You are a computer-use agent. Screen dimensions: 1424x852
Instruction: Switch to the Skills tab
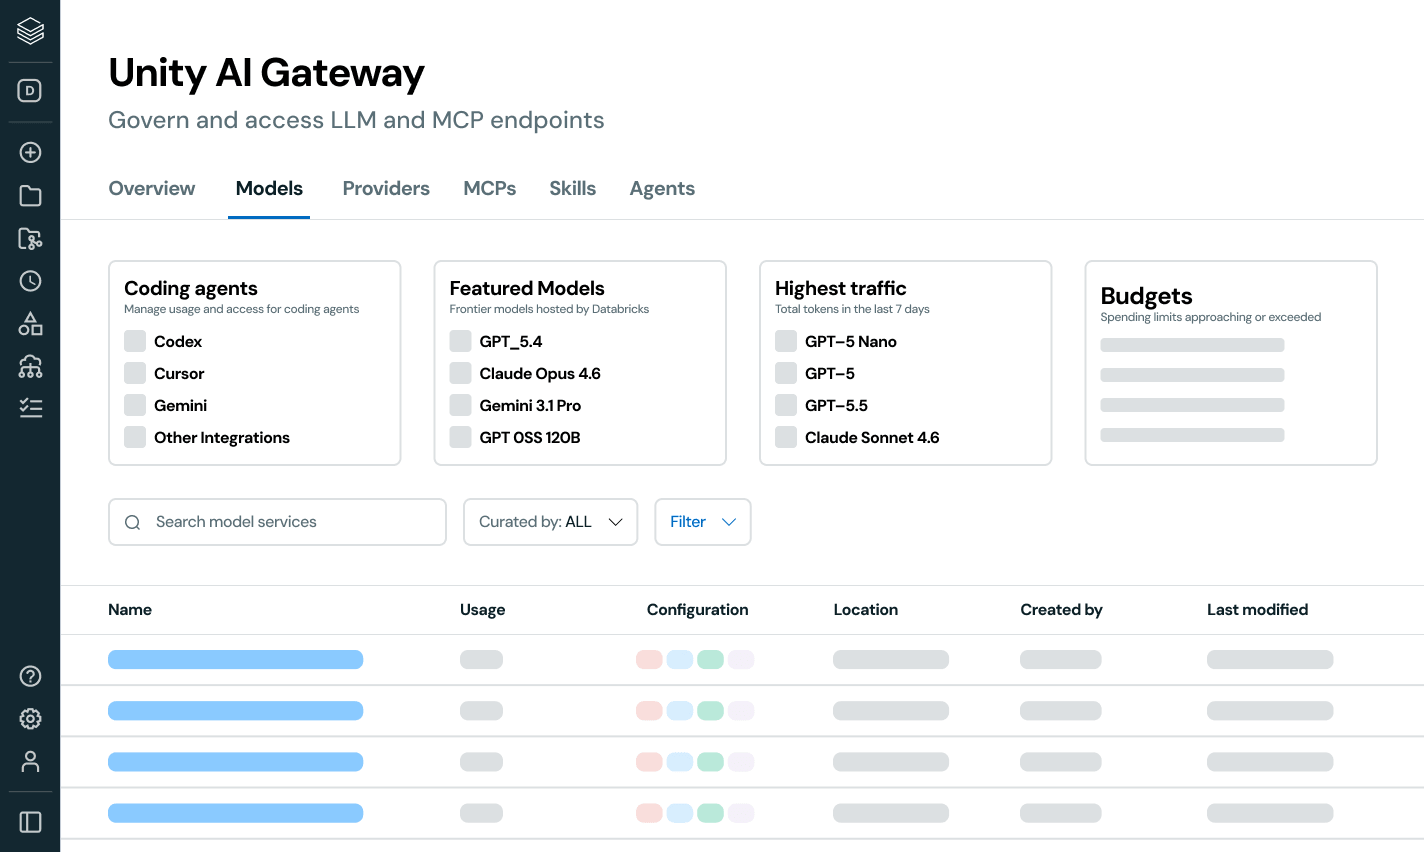(572, 188)
